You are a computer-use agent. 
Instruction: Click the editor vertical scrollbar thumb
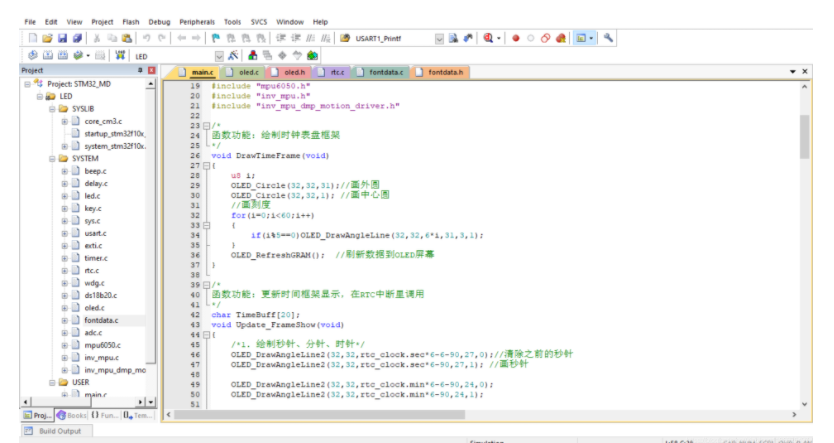804,137
